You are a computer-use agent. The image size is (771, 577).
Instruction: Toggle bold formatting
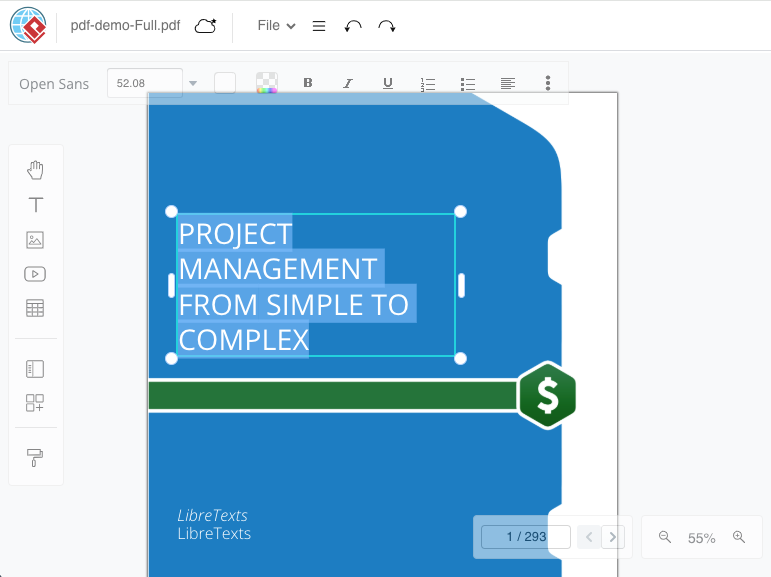[308, 83]
